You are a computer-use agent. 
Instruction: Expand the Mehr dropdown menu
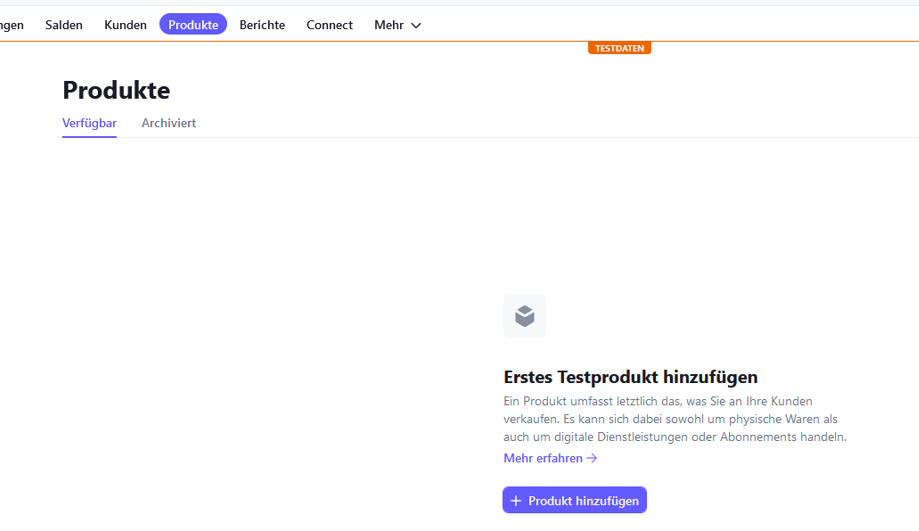(x=397, y=25)
